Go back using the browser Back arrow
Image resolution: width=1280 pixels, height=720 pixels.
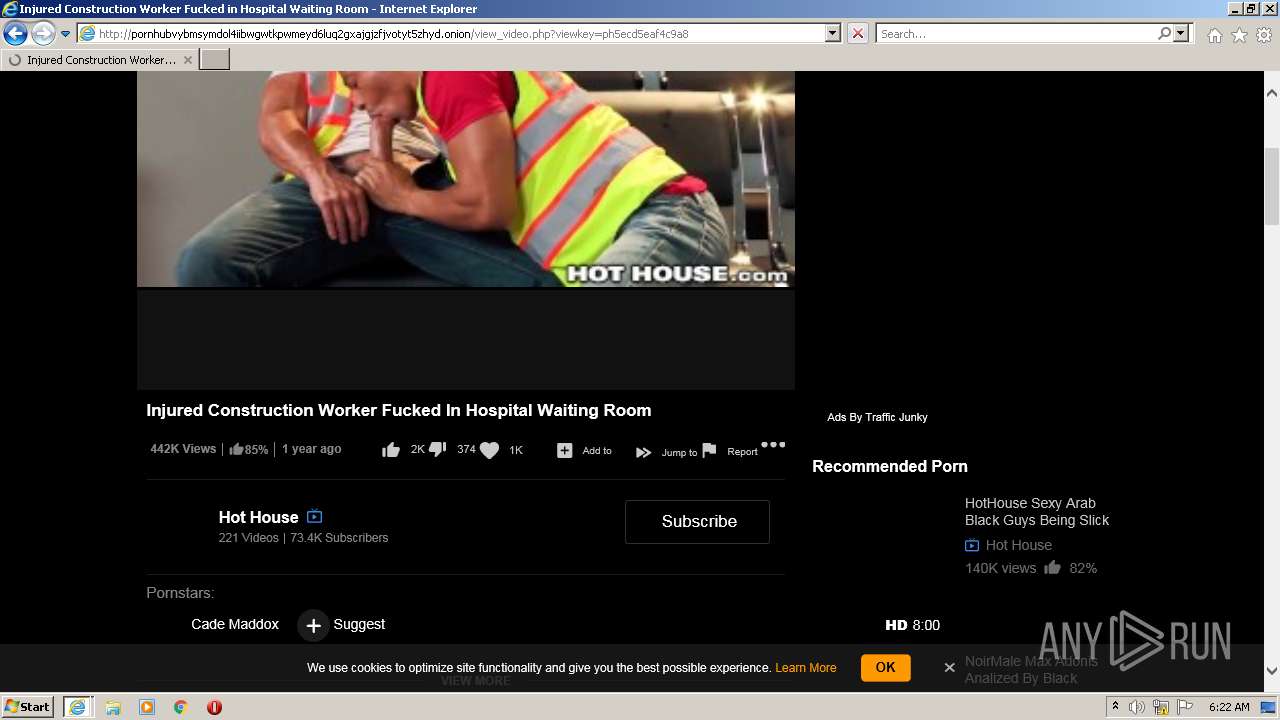15,34
